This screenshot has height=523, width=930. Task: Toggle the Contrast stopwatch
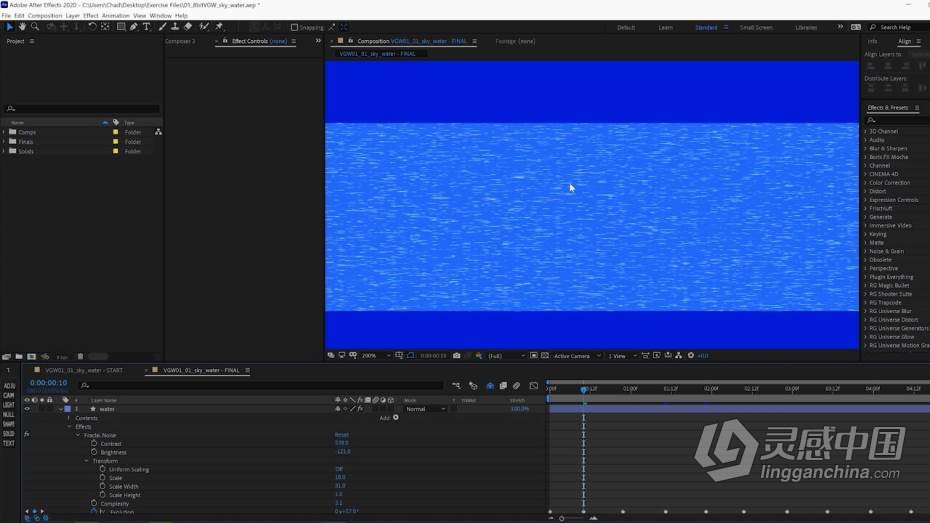[94, 444]
